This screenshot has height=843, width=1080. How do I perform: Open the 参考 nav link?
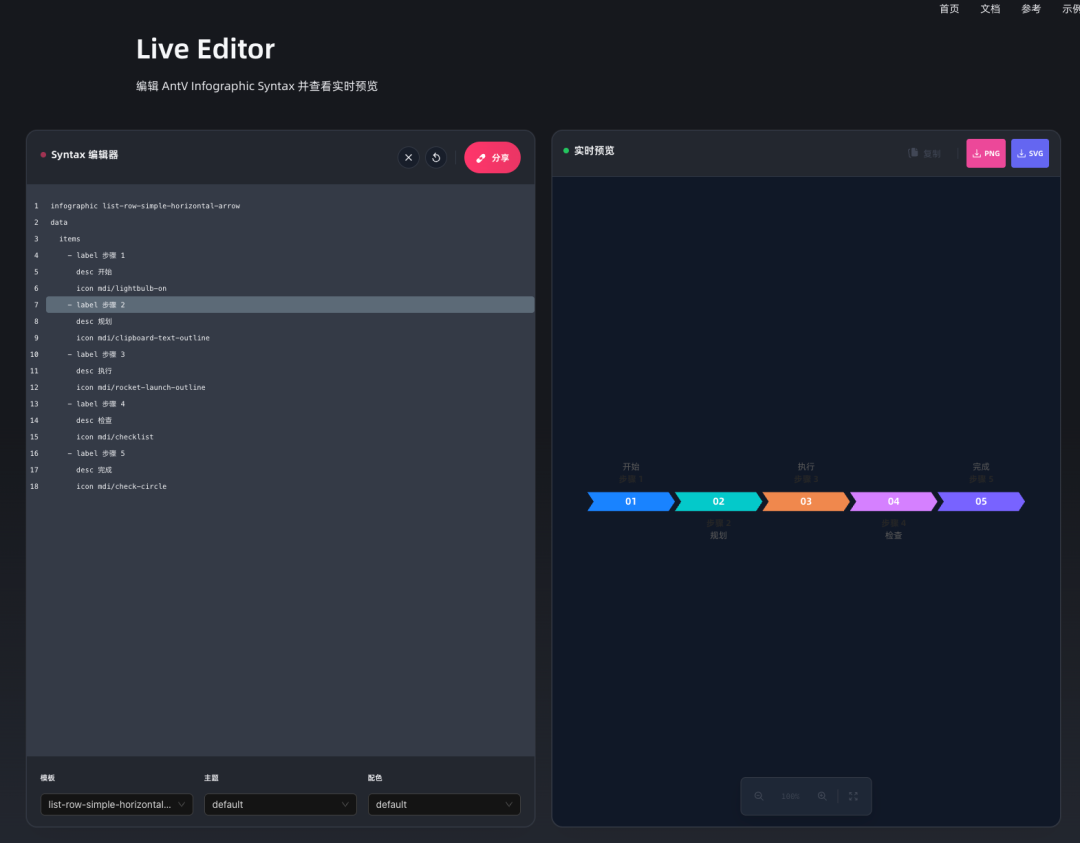coord(1031,9)
